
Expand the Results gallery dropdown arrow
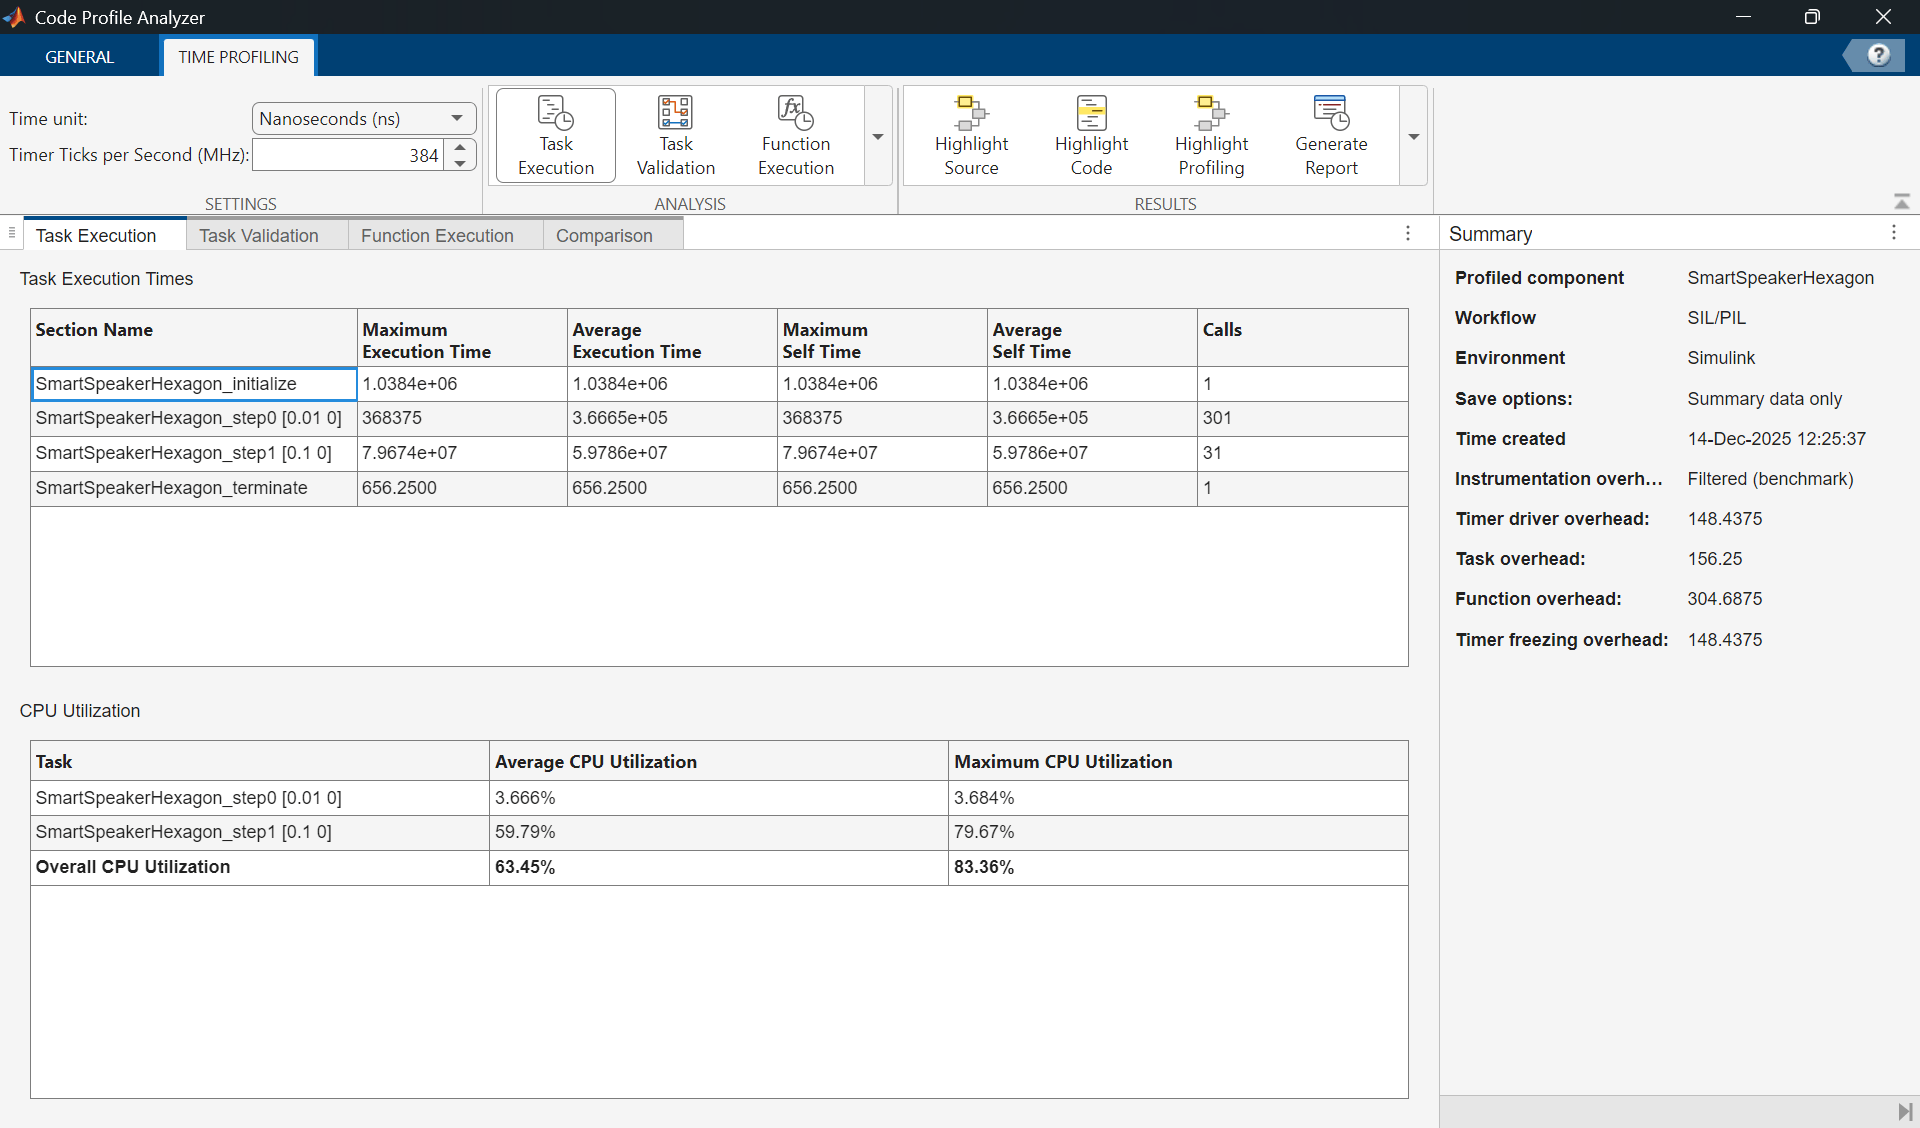pos(1413,136)
